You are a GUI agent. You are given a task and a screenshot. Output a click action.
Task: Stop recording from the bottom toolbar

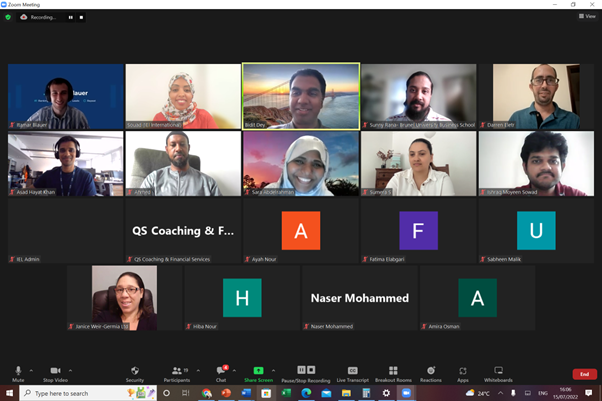(x=311, y=370)
